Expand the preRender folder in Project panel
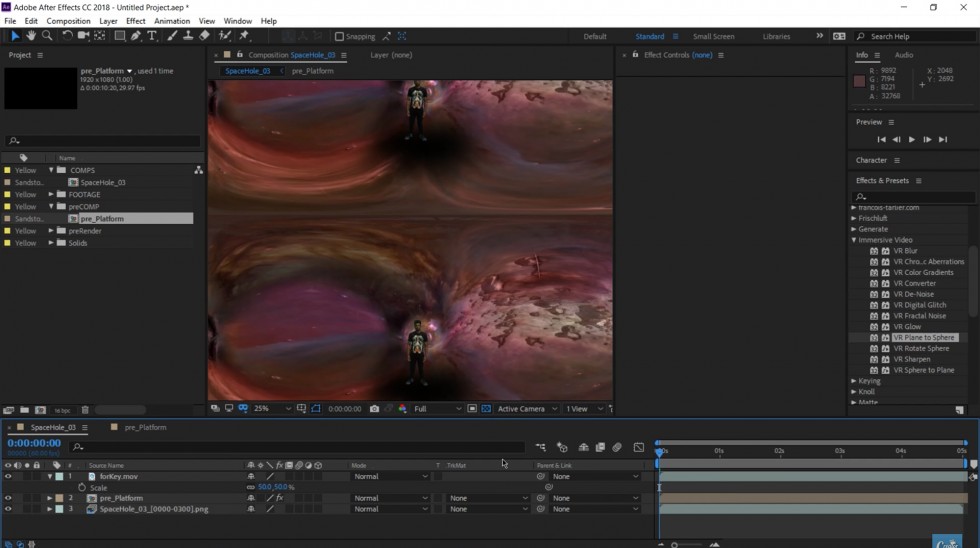980x548 pixels. pos(51,231)
